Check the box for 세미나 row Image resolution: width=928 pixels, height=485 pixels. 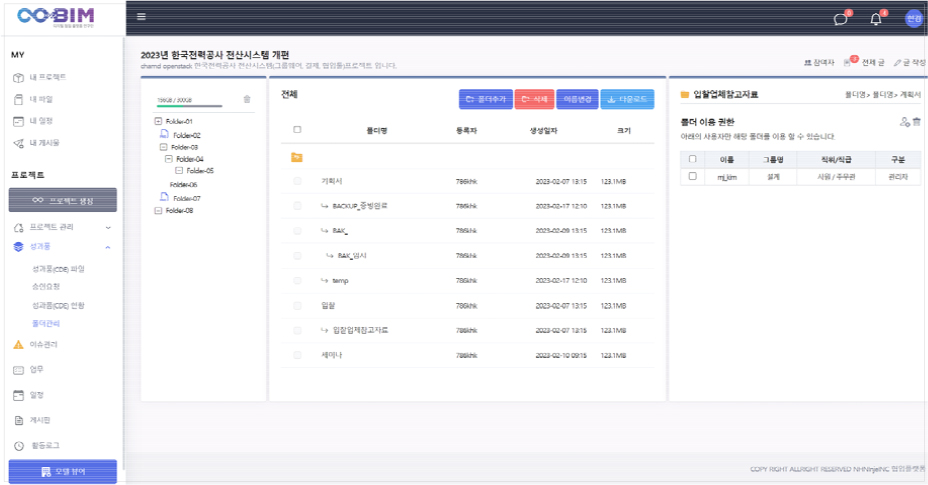[297, 355]
